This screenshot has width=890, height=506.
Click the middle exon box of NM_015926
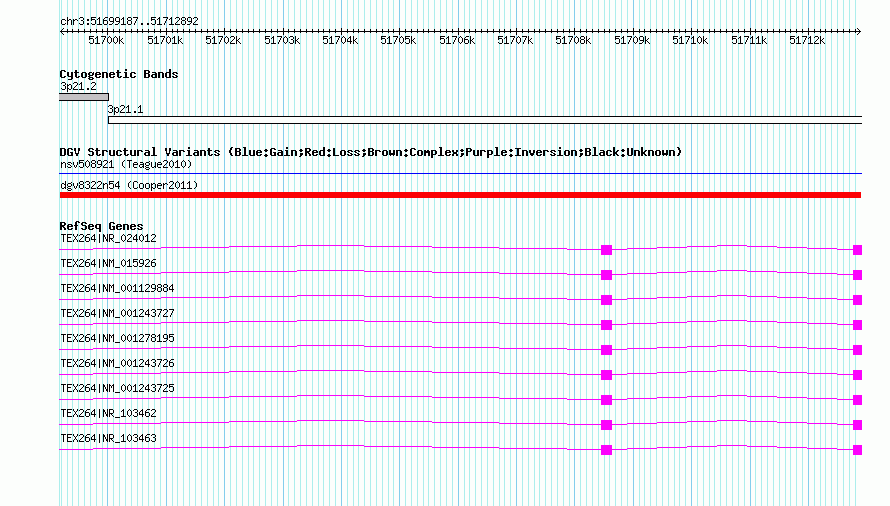607,275
